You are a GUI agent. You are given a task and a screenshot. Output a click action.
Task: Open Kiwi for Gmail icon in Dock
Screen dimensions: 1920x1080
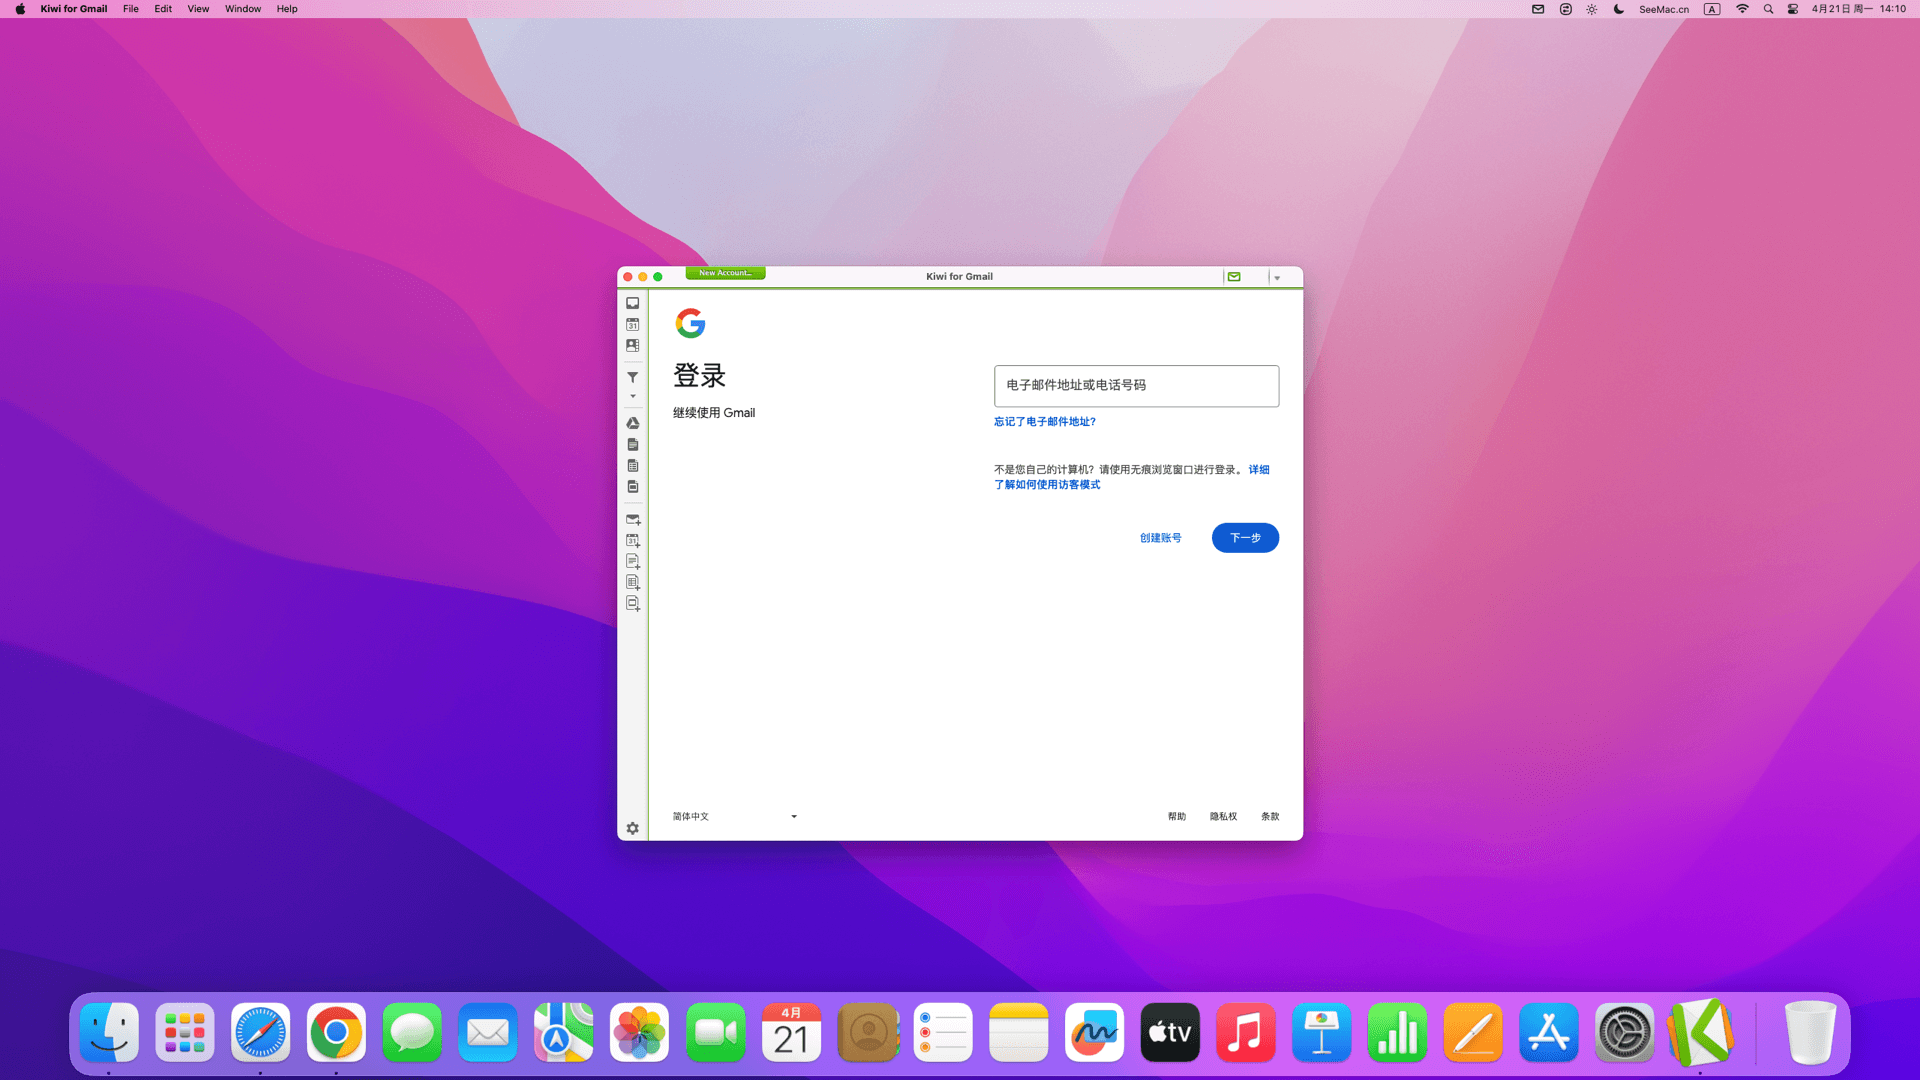coord(1701,1032)
